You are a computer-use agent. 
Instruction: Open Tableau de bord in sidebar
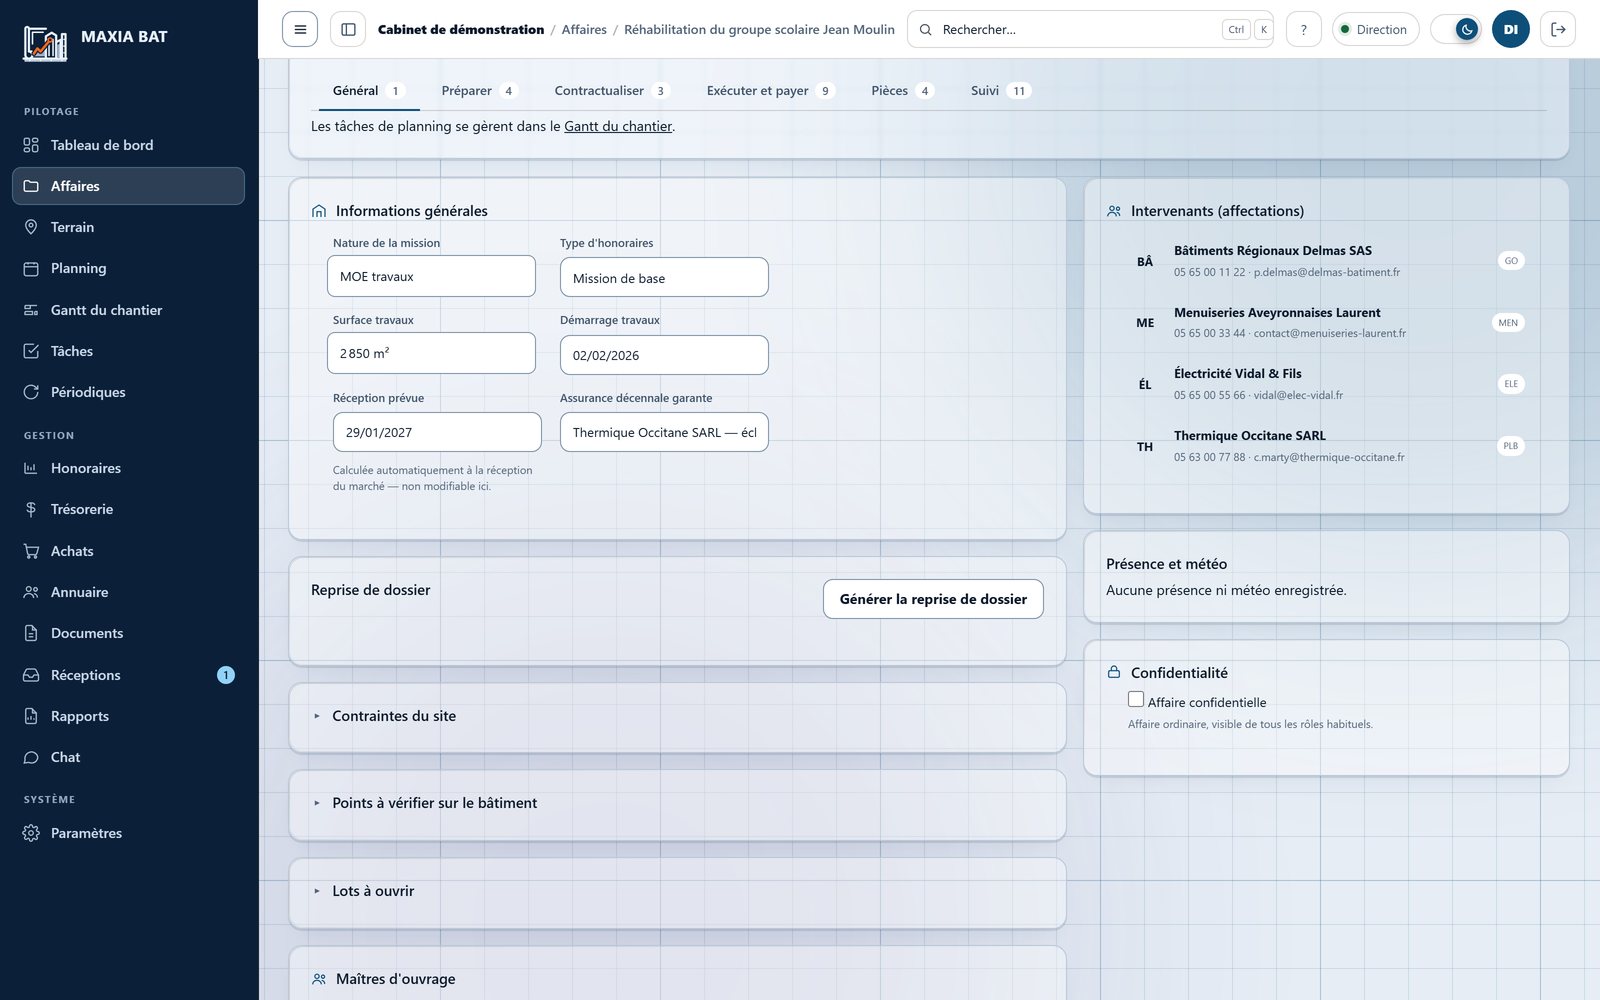click(128, 145)
